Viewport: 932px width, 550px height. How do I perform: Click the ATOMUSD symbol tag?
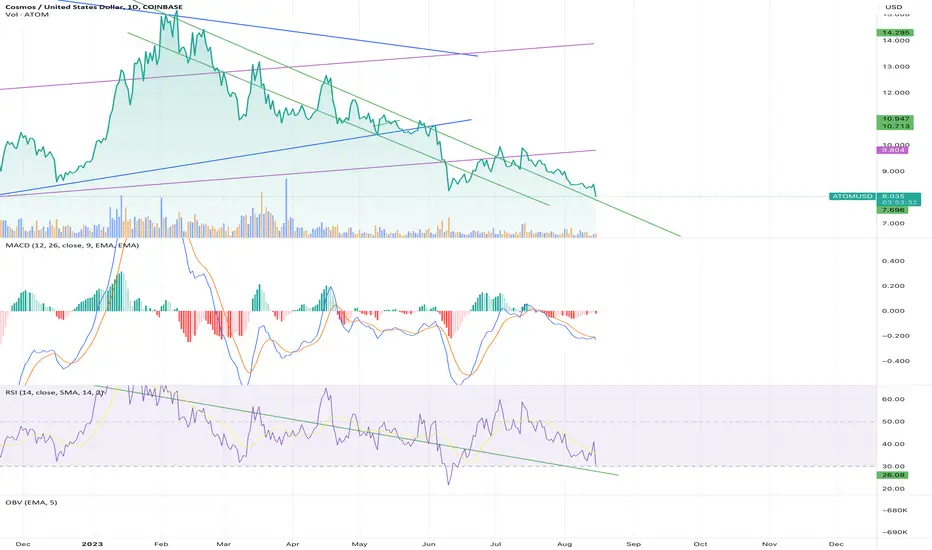(852, 196)
